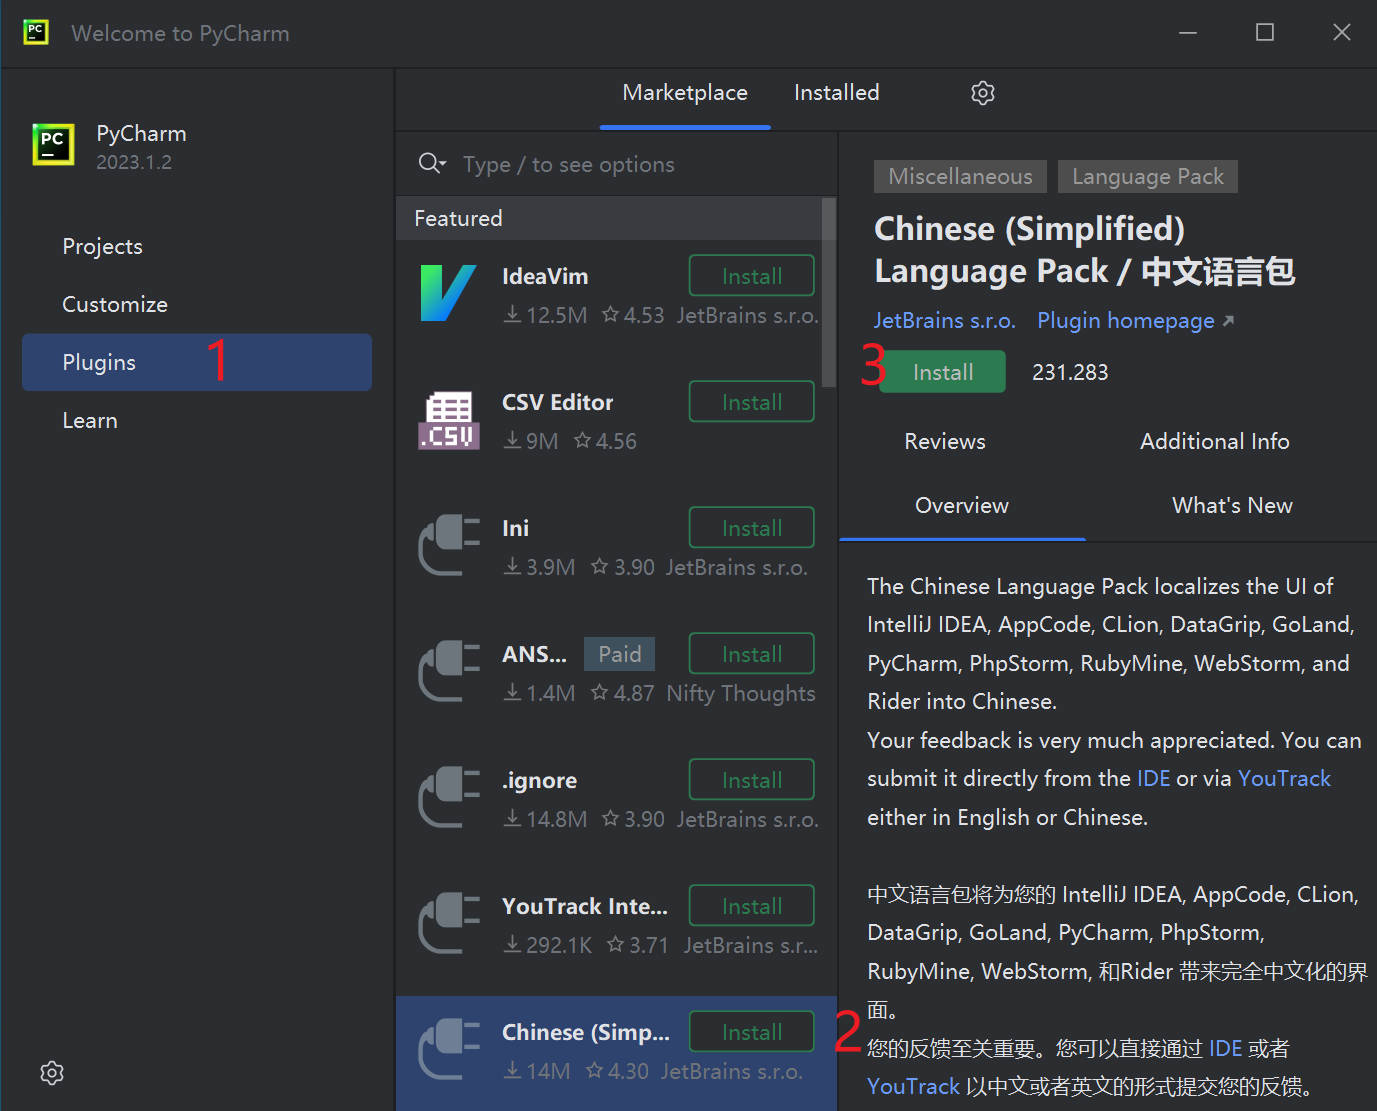Open the plugin settings gear menu
Image resolution: width=1377 pixels, height=1111 pixels.
(983, 93)
